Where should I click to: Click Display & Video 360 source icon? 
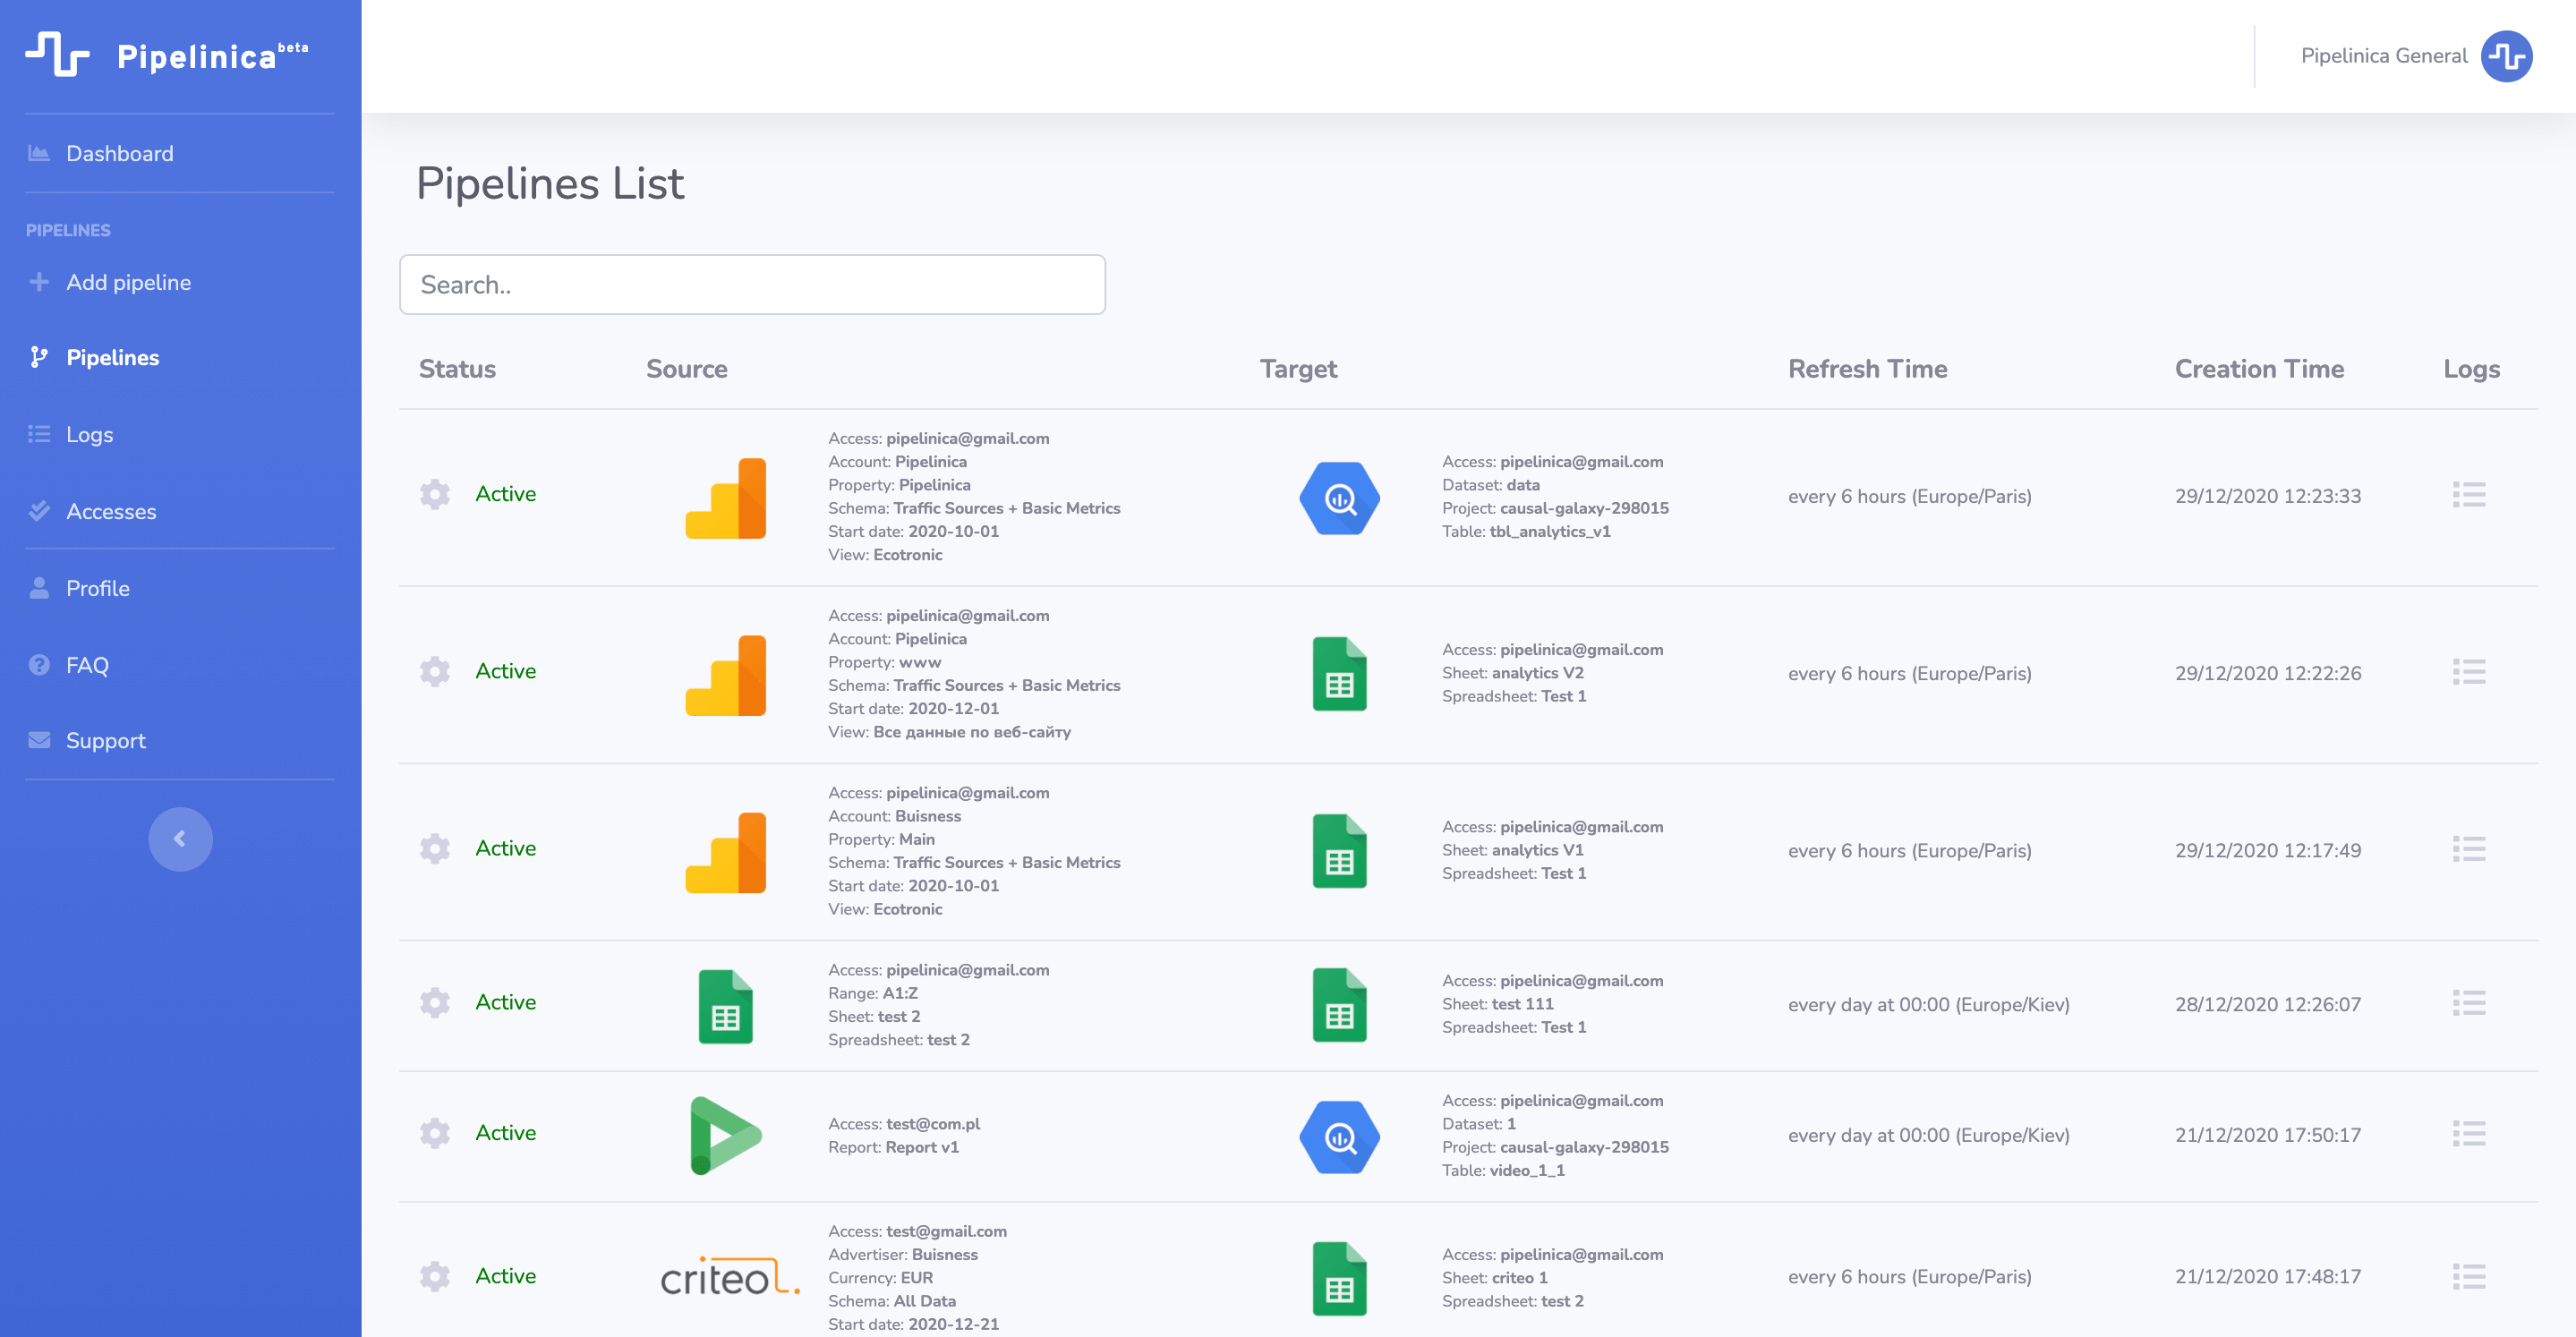725,1135
